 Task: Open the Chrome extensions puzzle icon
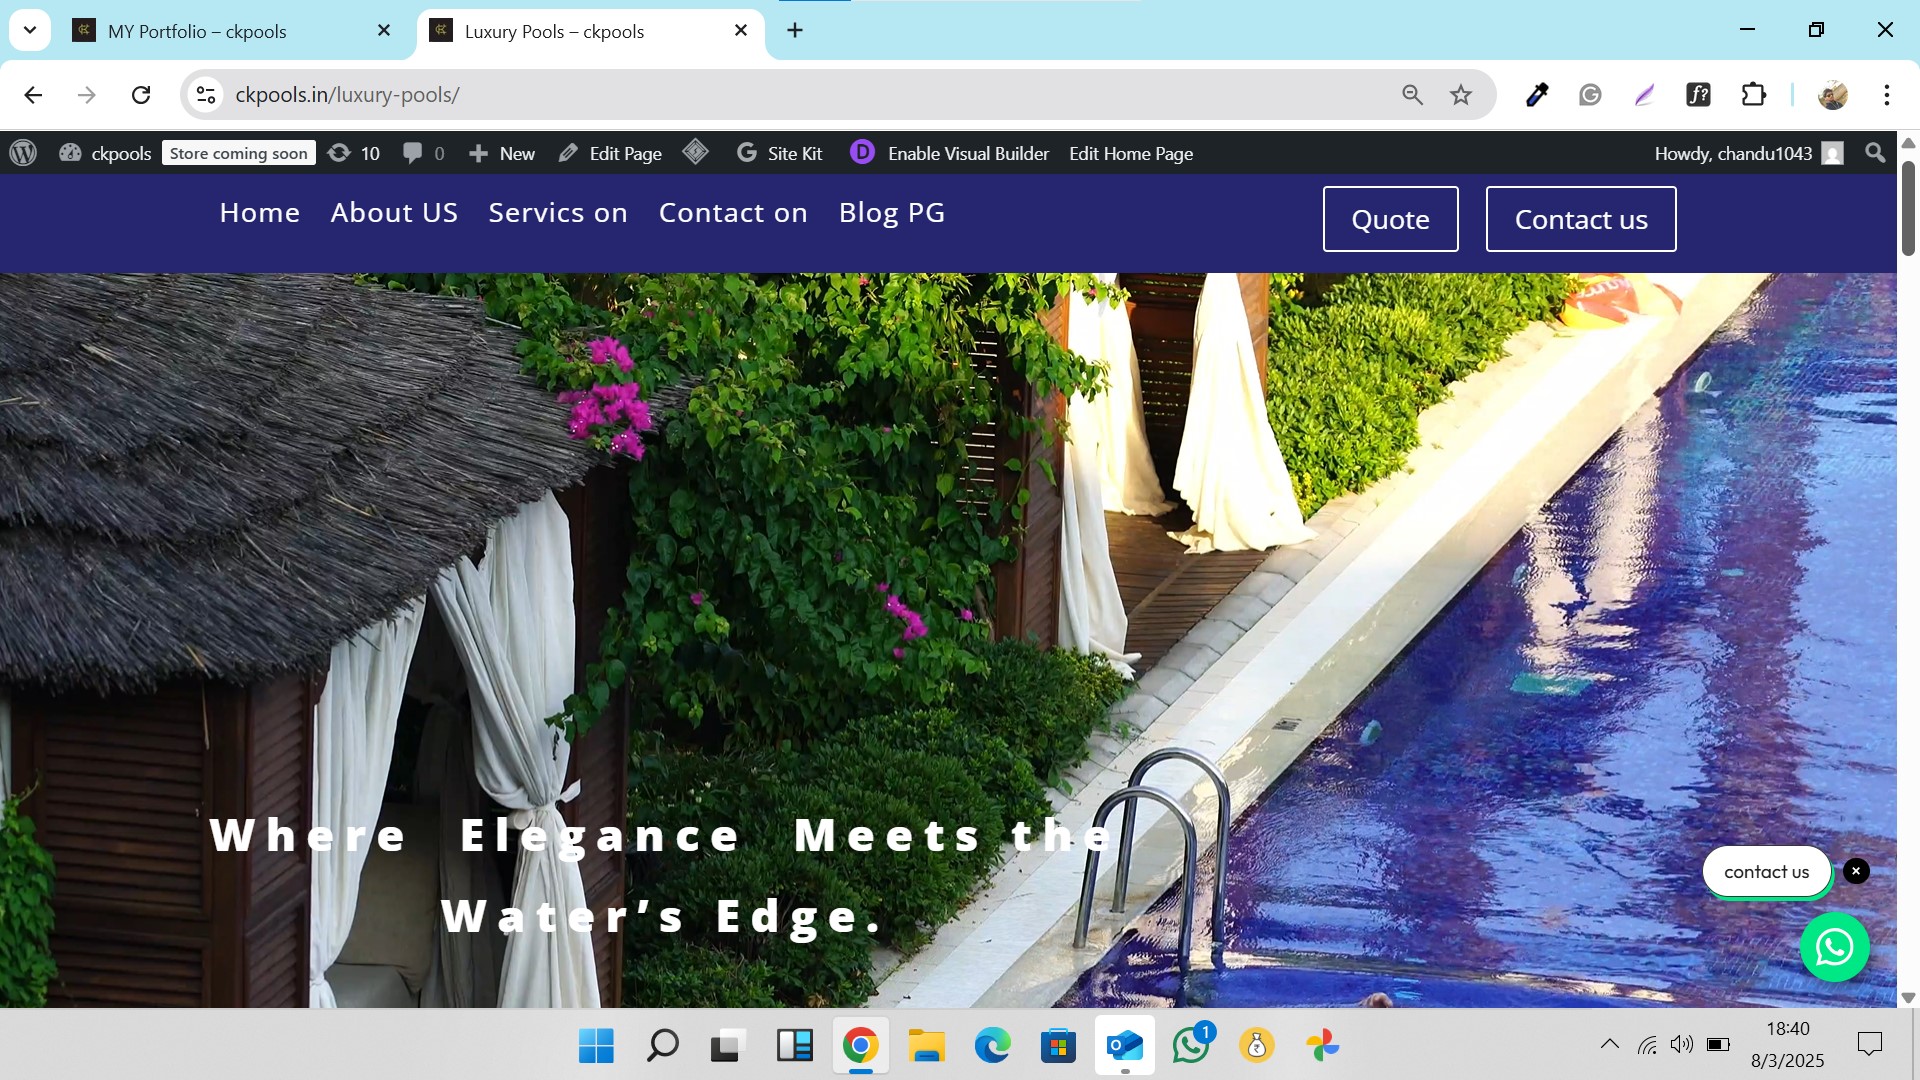(x=1753, y=95)
